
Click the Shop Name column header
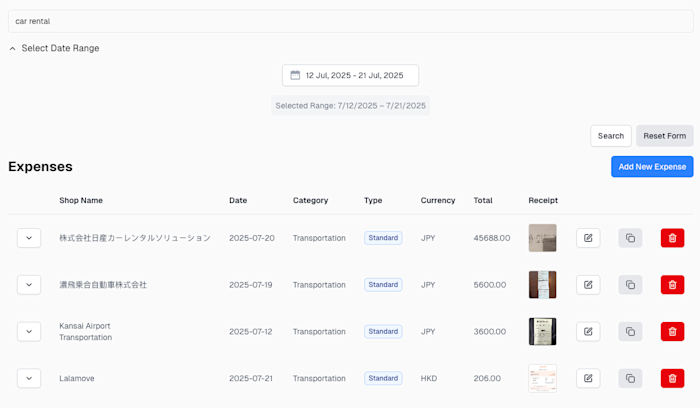(81, 200)
